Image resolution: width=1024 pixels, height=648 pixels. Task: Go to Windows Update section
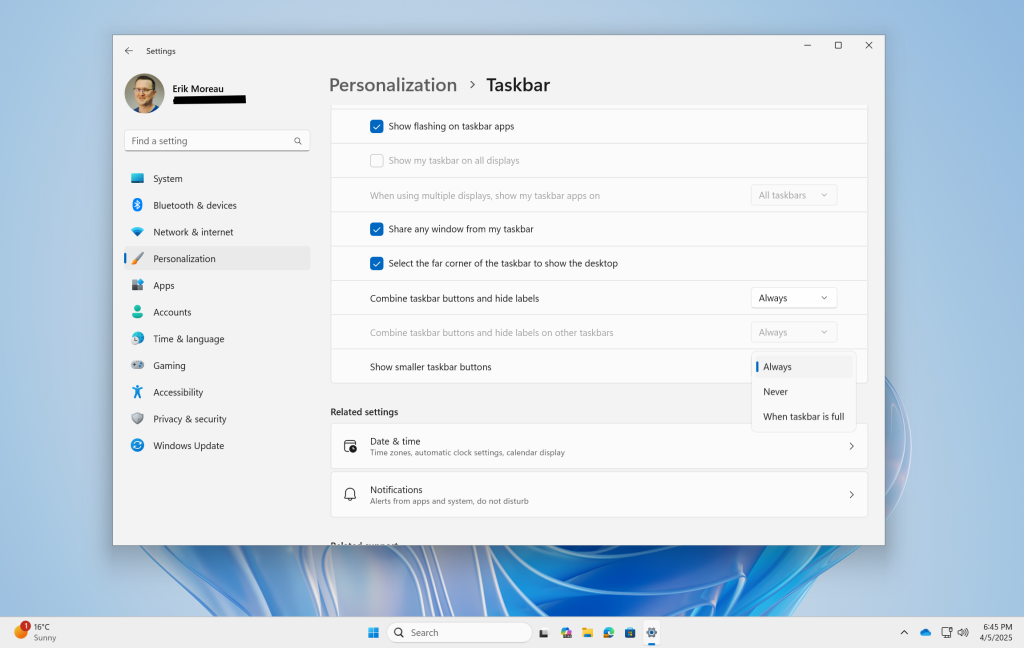[x=188, y=446]
